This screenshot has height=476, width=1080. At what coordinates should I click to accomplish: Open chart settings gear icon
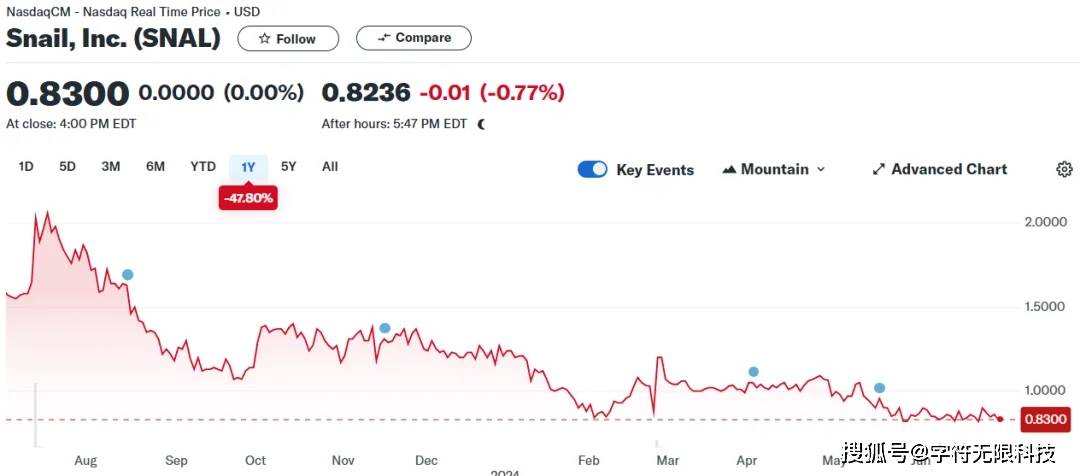(x=1064, y=169)
